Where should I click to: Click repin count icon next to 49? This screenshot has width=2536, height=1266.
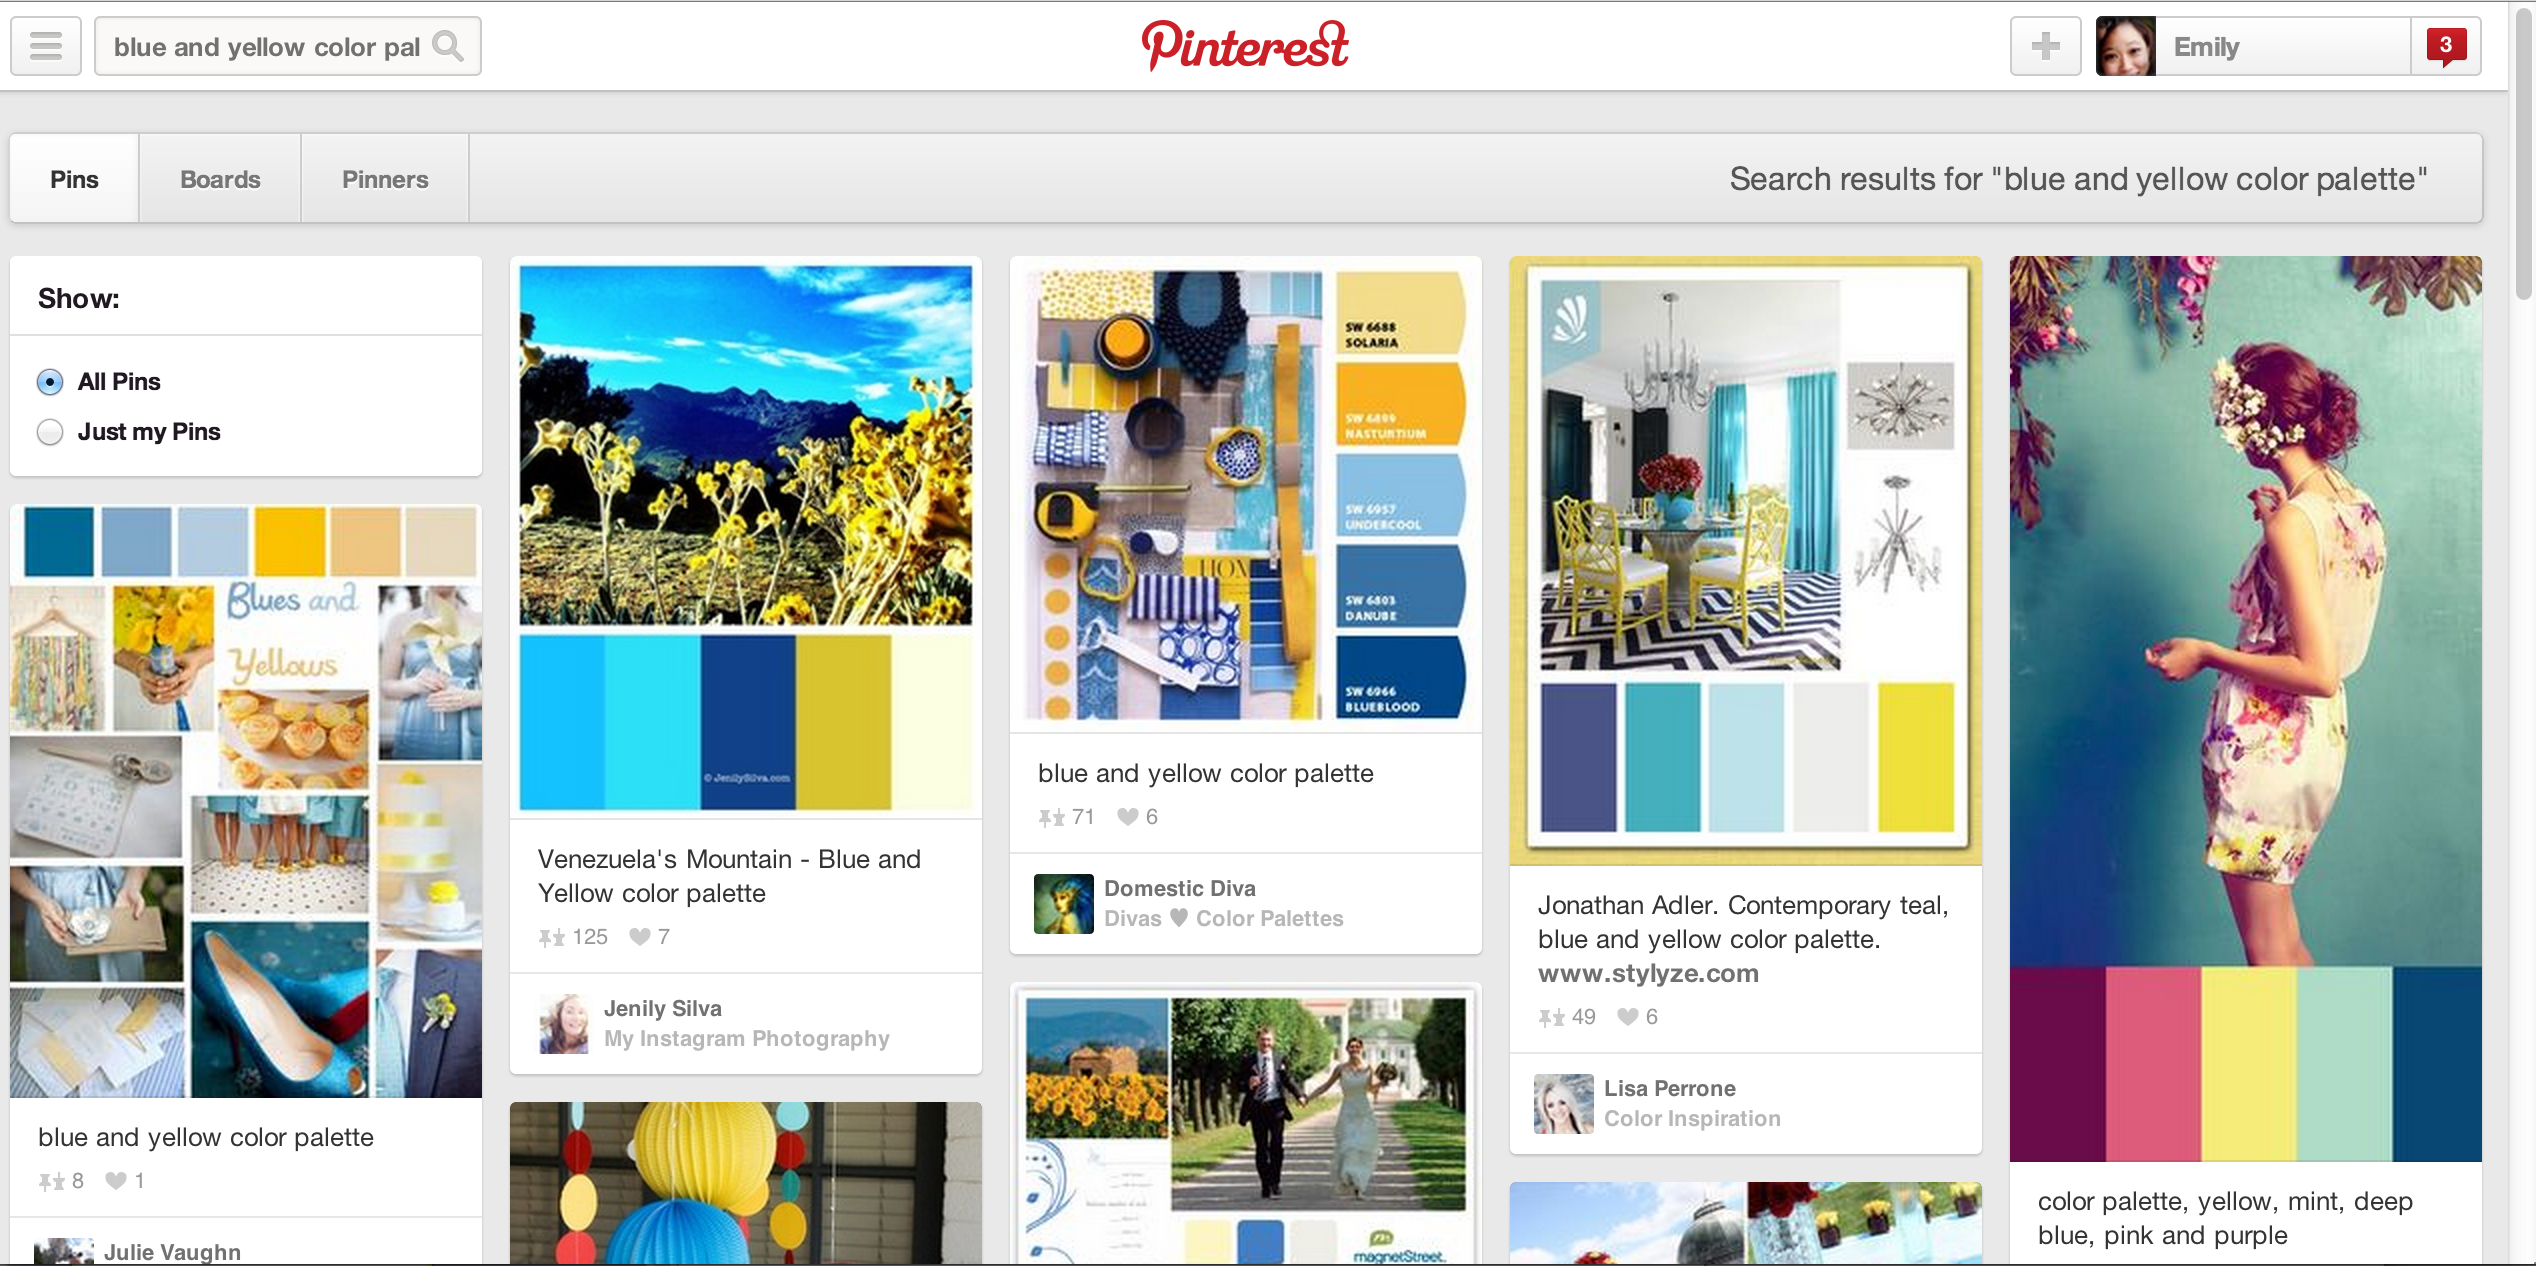point(1552,1017)
